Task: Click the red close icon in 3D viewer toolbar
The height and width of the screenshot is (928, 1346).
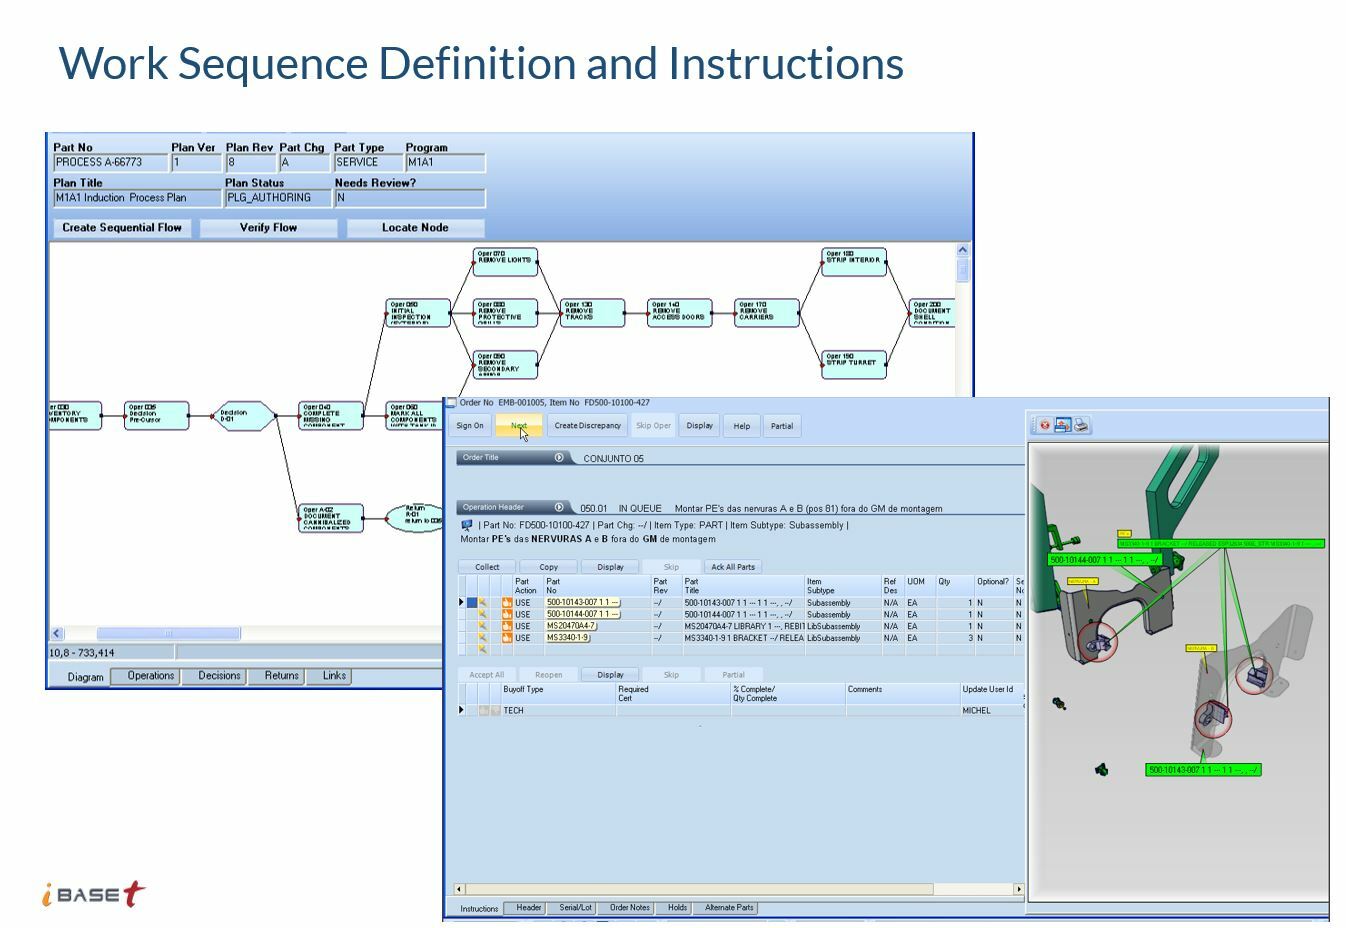Action: tap(1045, 425)
